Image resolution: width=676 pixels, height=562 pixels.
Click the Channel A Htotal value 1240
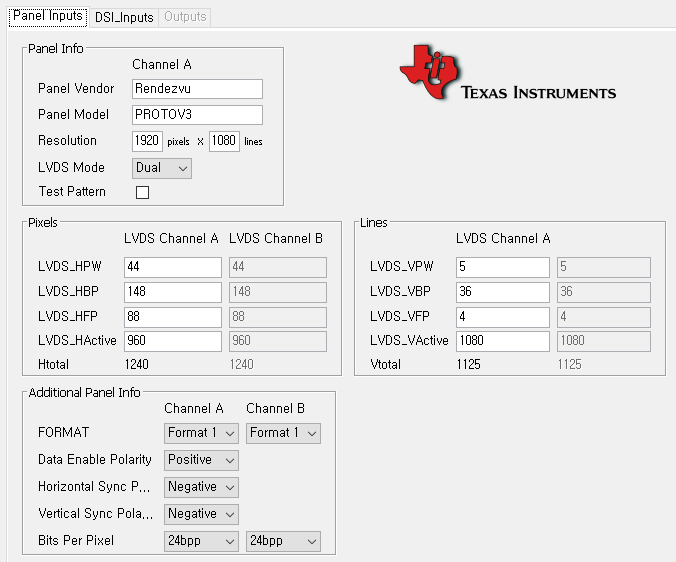tap(137, 365)
